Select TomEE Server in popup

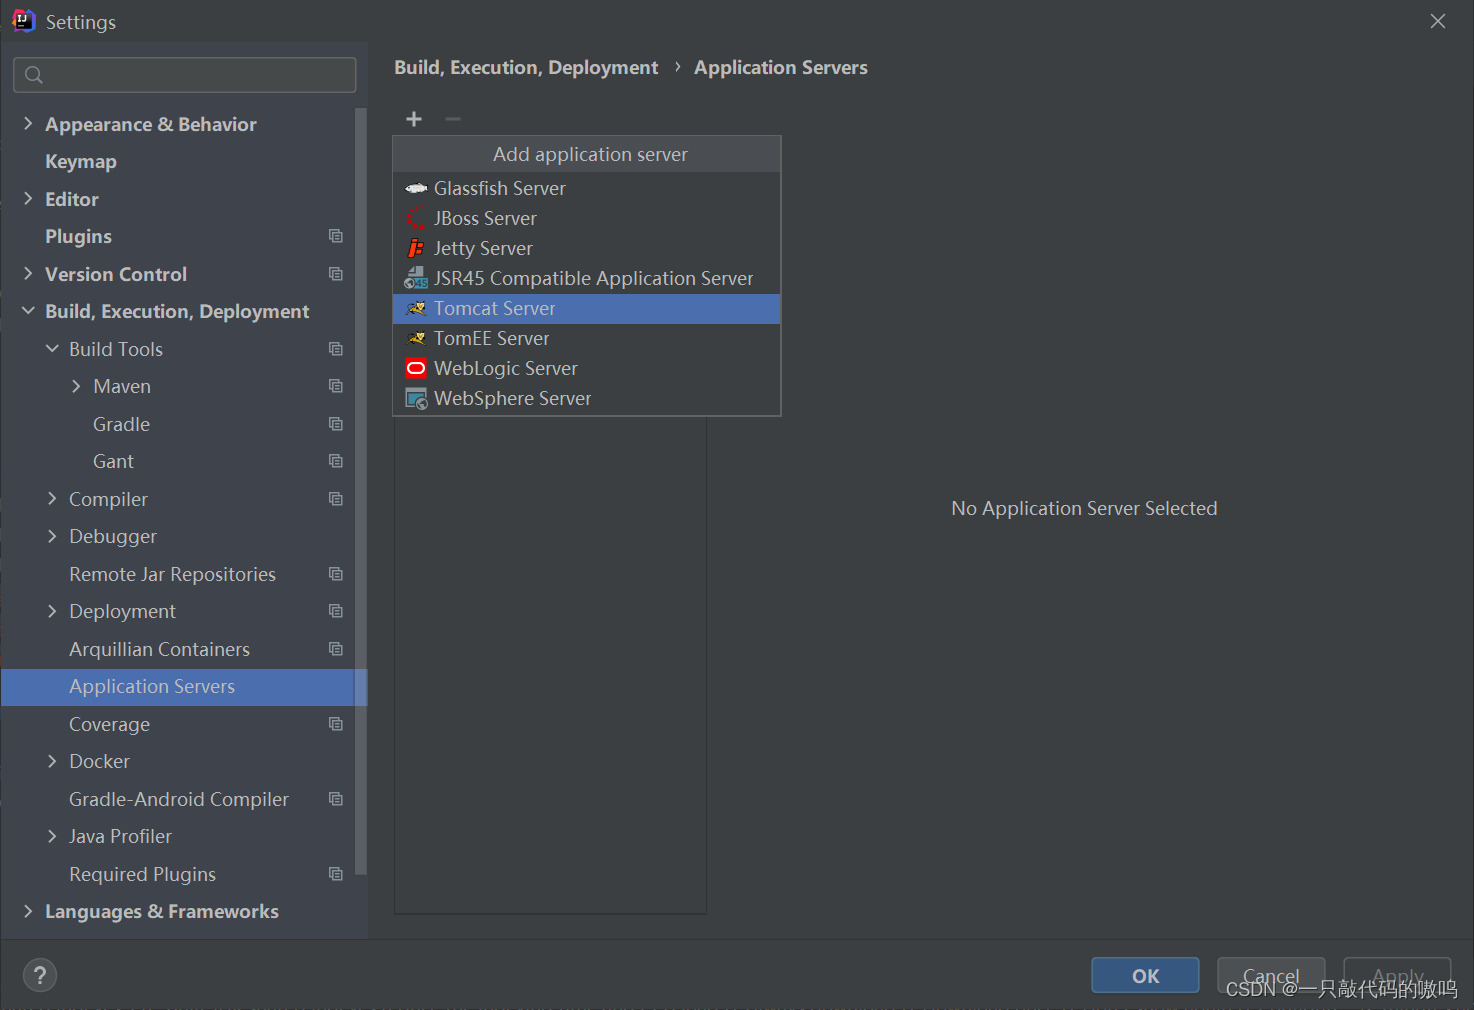click(x=587, y=338)
